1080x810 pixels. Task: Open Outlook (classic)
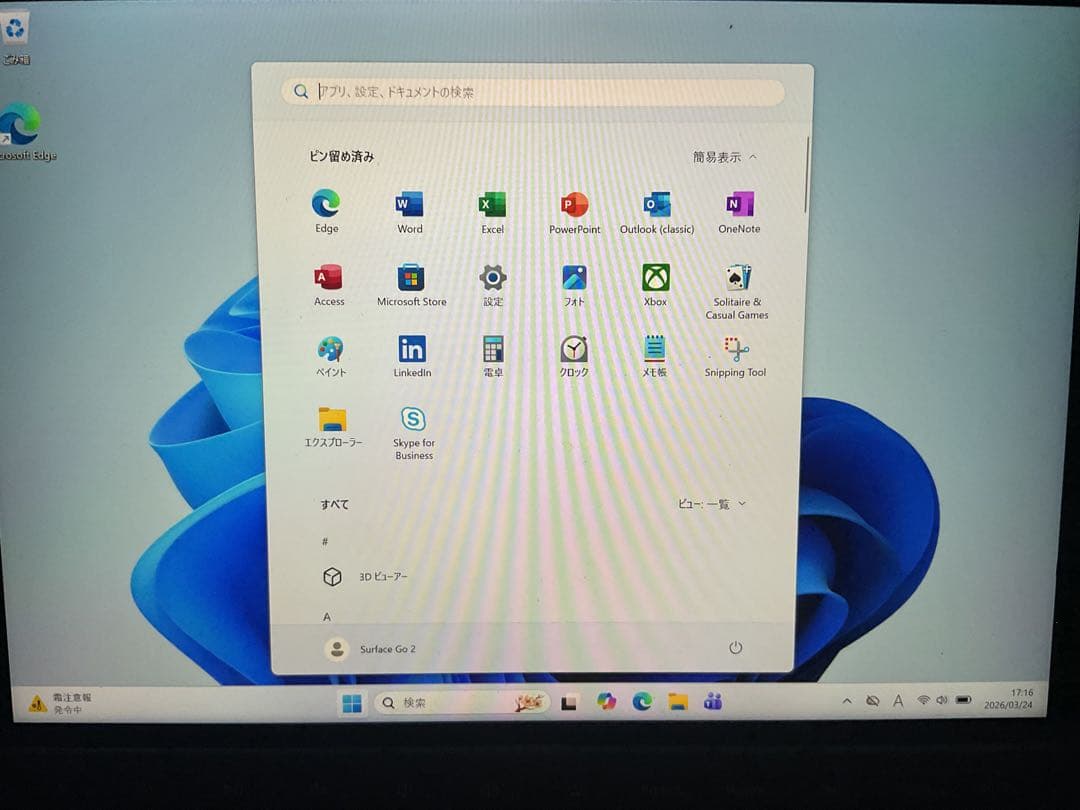(x=656, y=213)
